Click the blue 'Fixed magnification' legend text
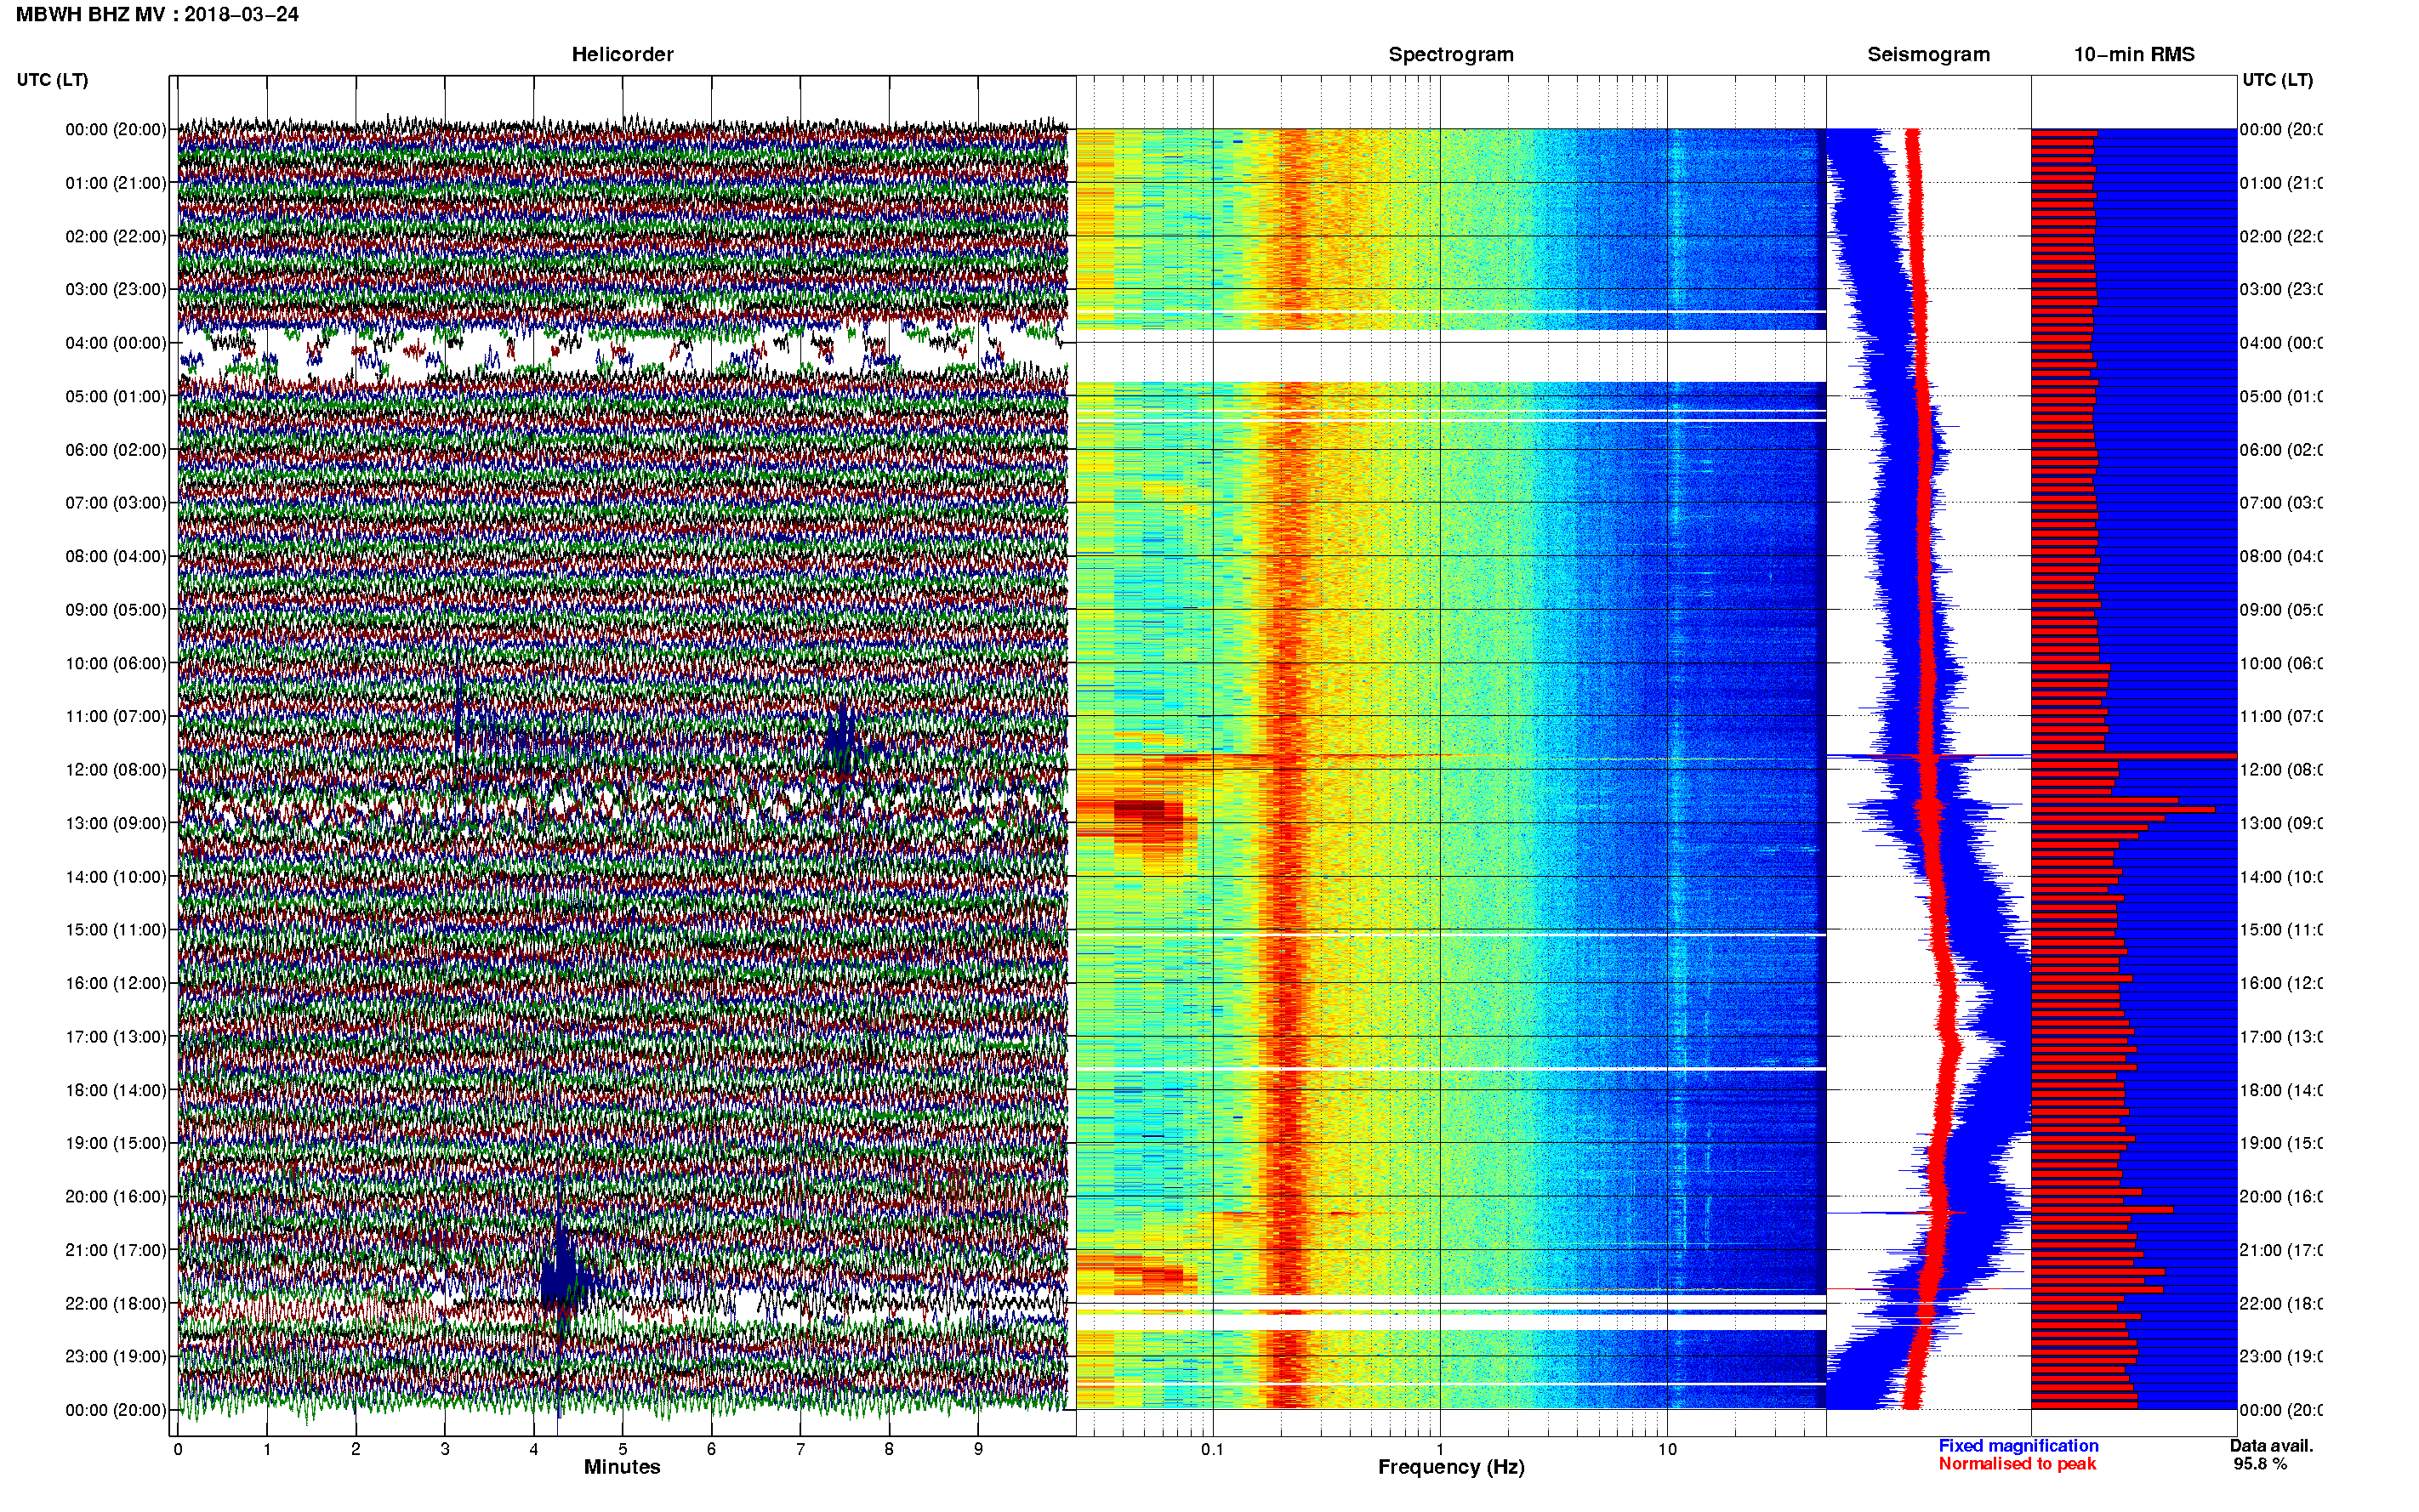2419x1512 pixels. click(x=2018, y=1446)
